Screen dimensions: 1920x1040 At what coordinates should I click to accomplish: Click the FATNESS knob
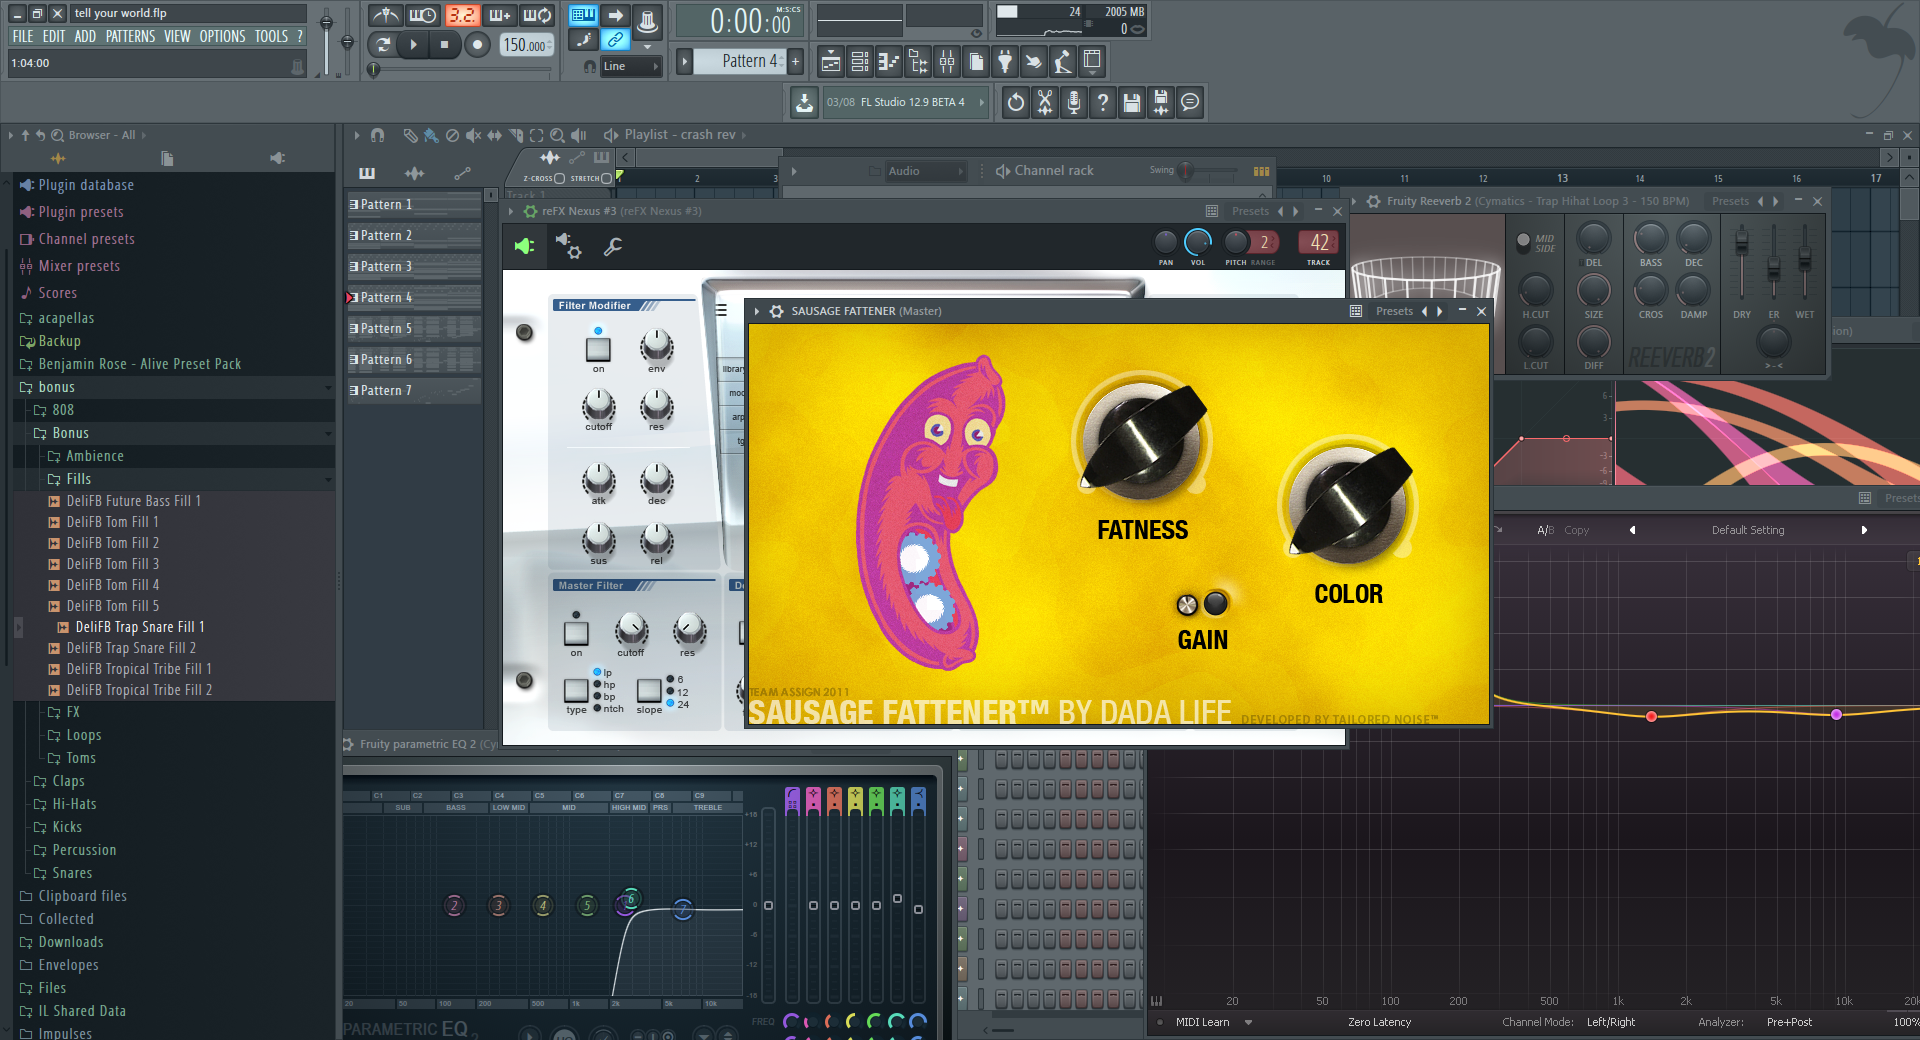(x=1143, y=441)
